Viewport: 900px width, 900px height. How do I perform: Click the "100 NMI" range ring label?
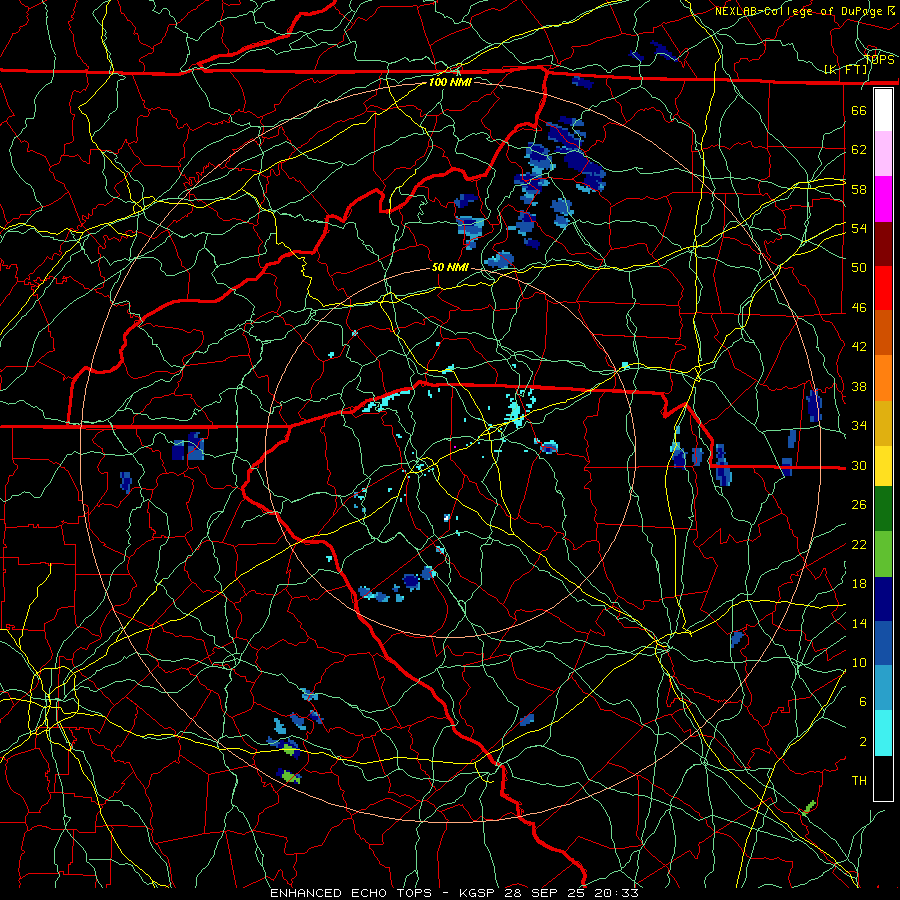point(450,82)
